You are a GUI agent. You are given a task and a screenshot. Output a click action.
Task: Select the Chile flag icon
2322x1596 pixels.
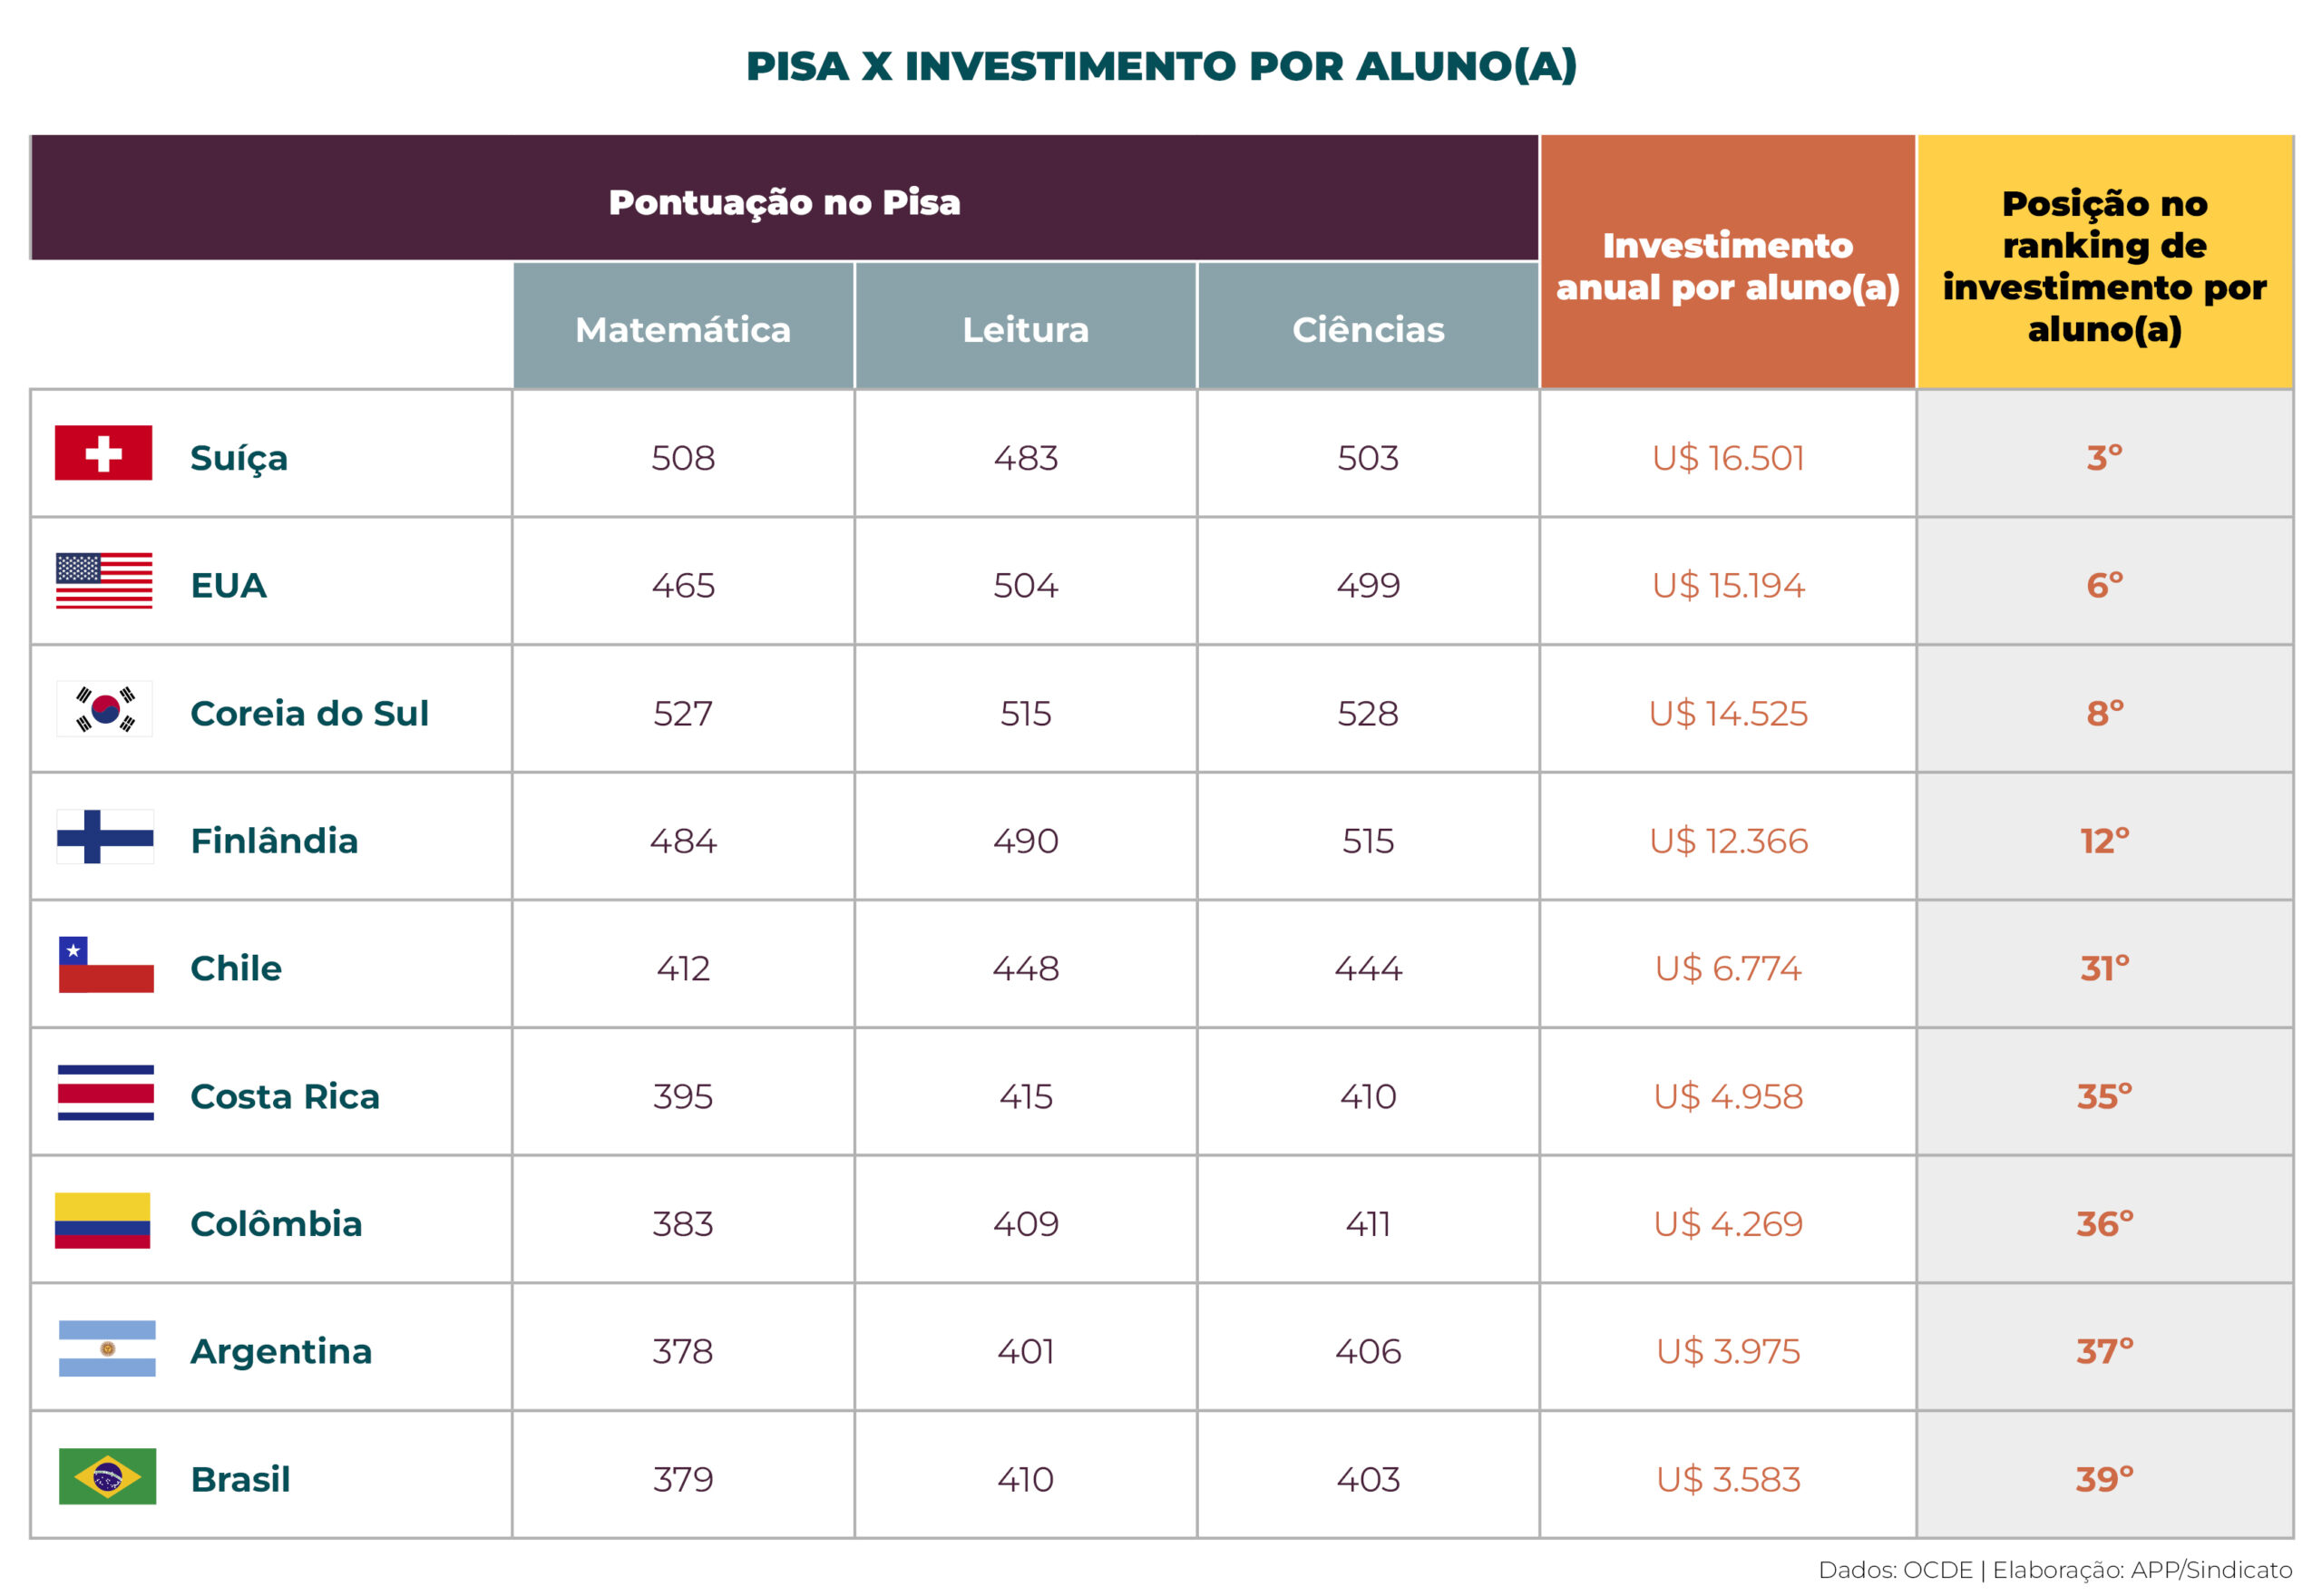click(x=106, y=965)
